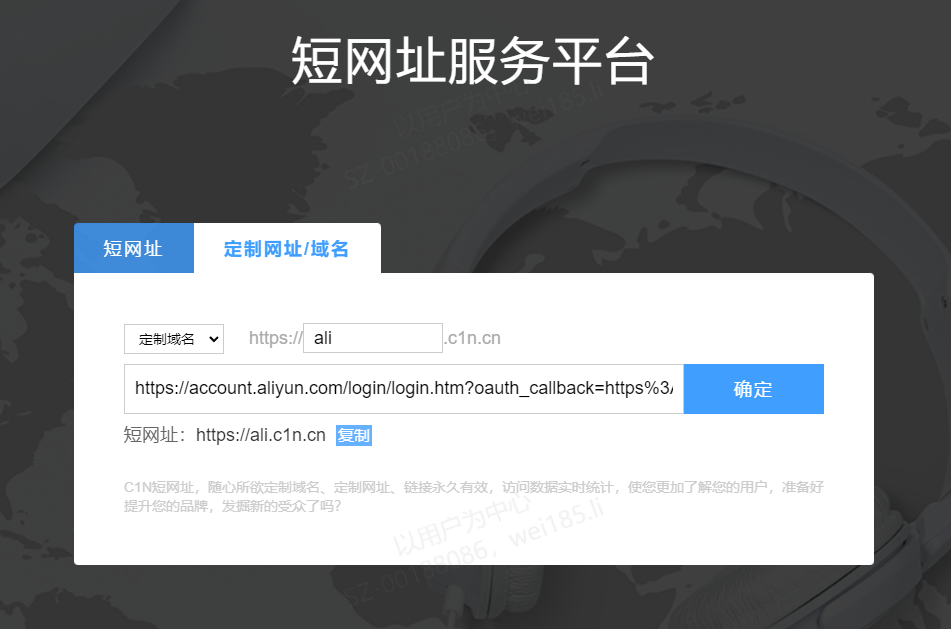Click the 确定 button
This screenshot has width=951, height=629.
tap(753, 389)
